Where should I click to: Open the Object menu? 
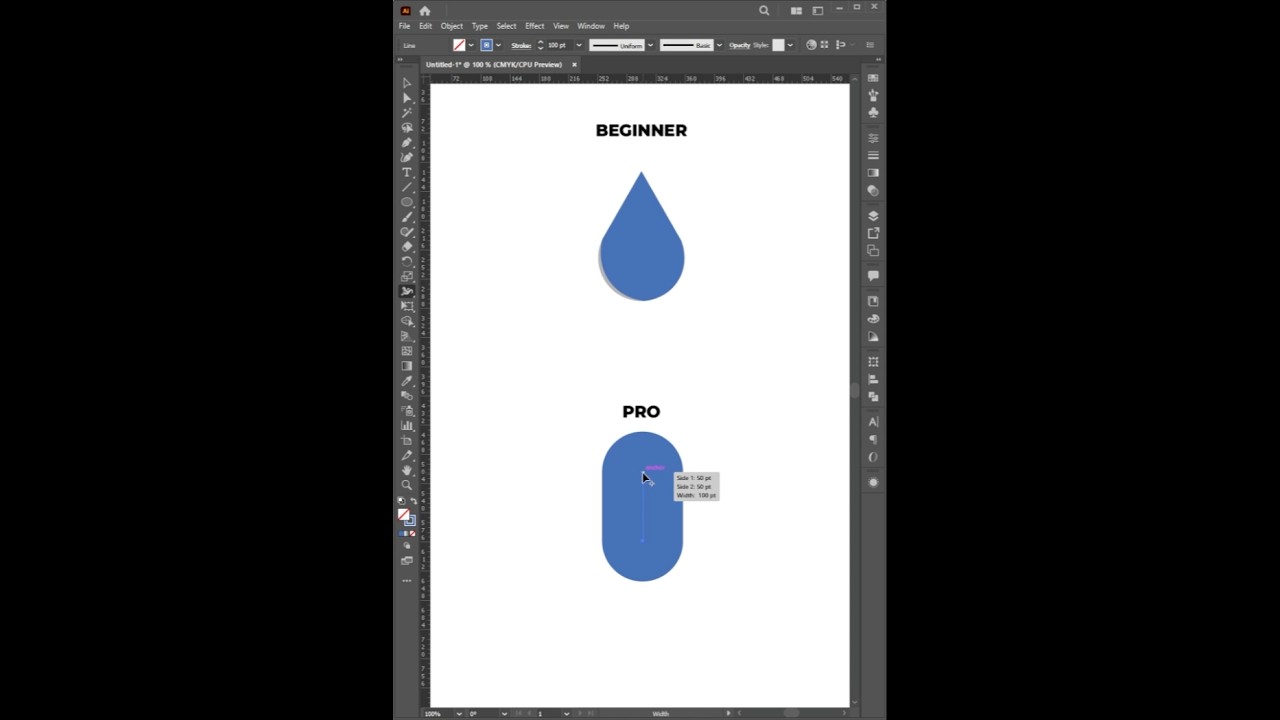pos(452,26)
